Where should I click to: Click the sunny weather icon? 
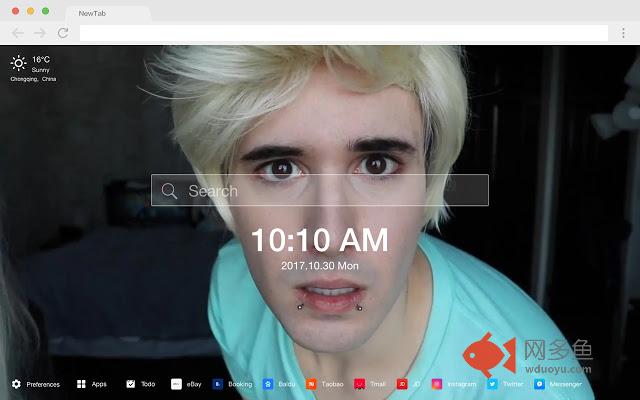(18, 63)
